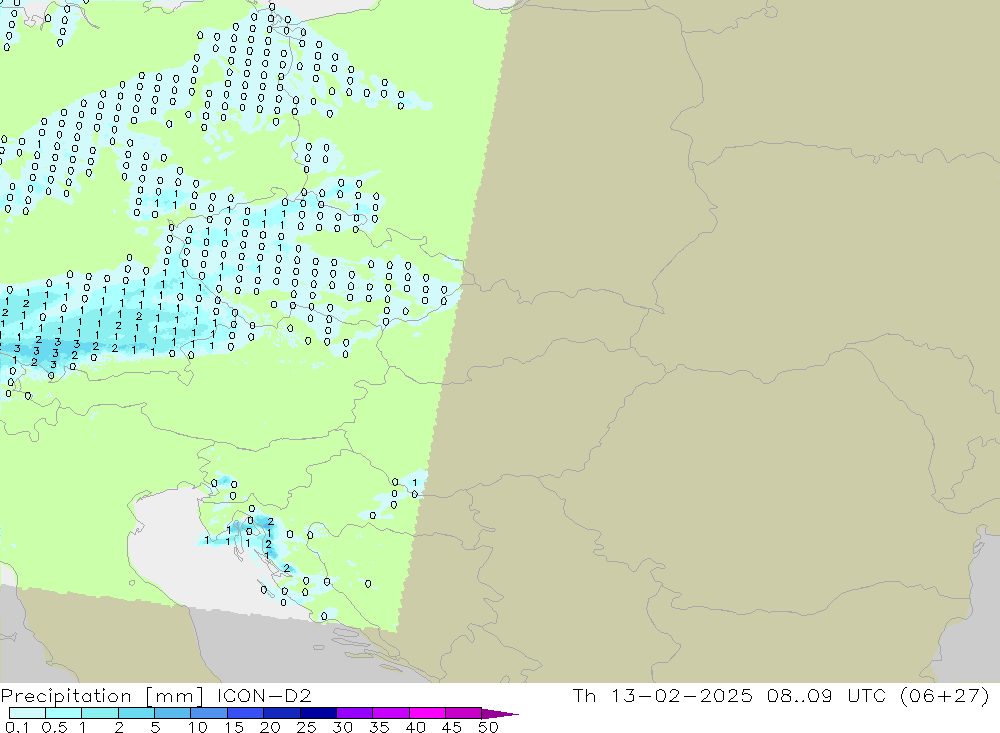The height and width of the screenshot is (733, 1000).
Task: Click the '13-02-2025' date text
Action: pyautogui.click(x=682, y=695)
